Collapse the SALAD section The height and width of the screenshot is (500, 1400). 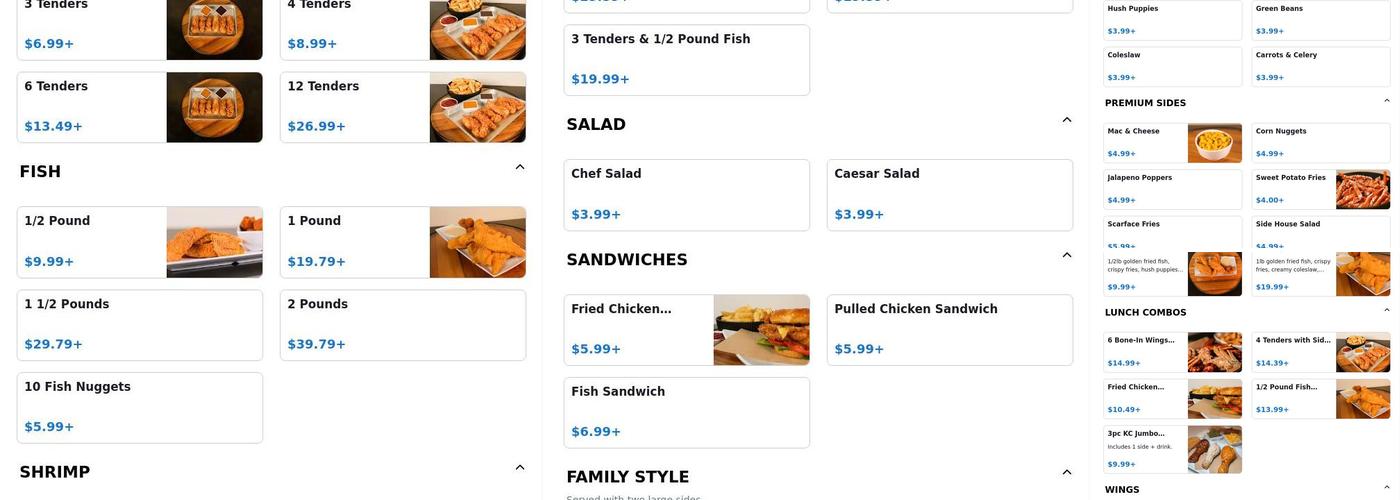(x=1067, y=120)
